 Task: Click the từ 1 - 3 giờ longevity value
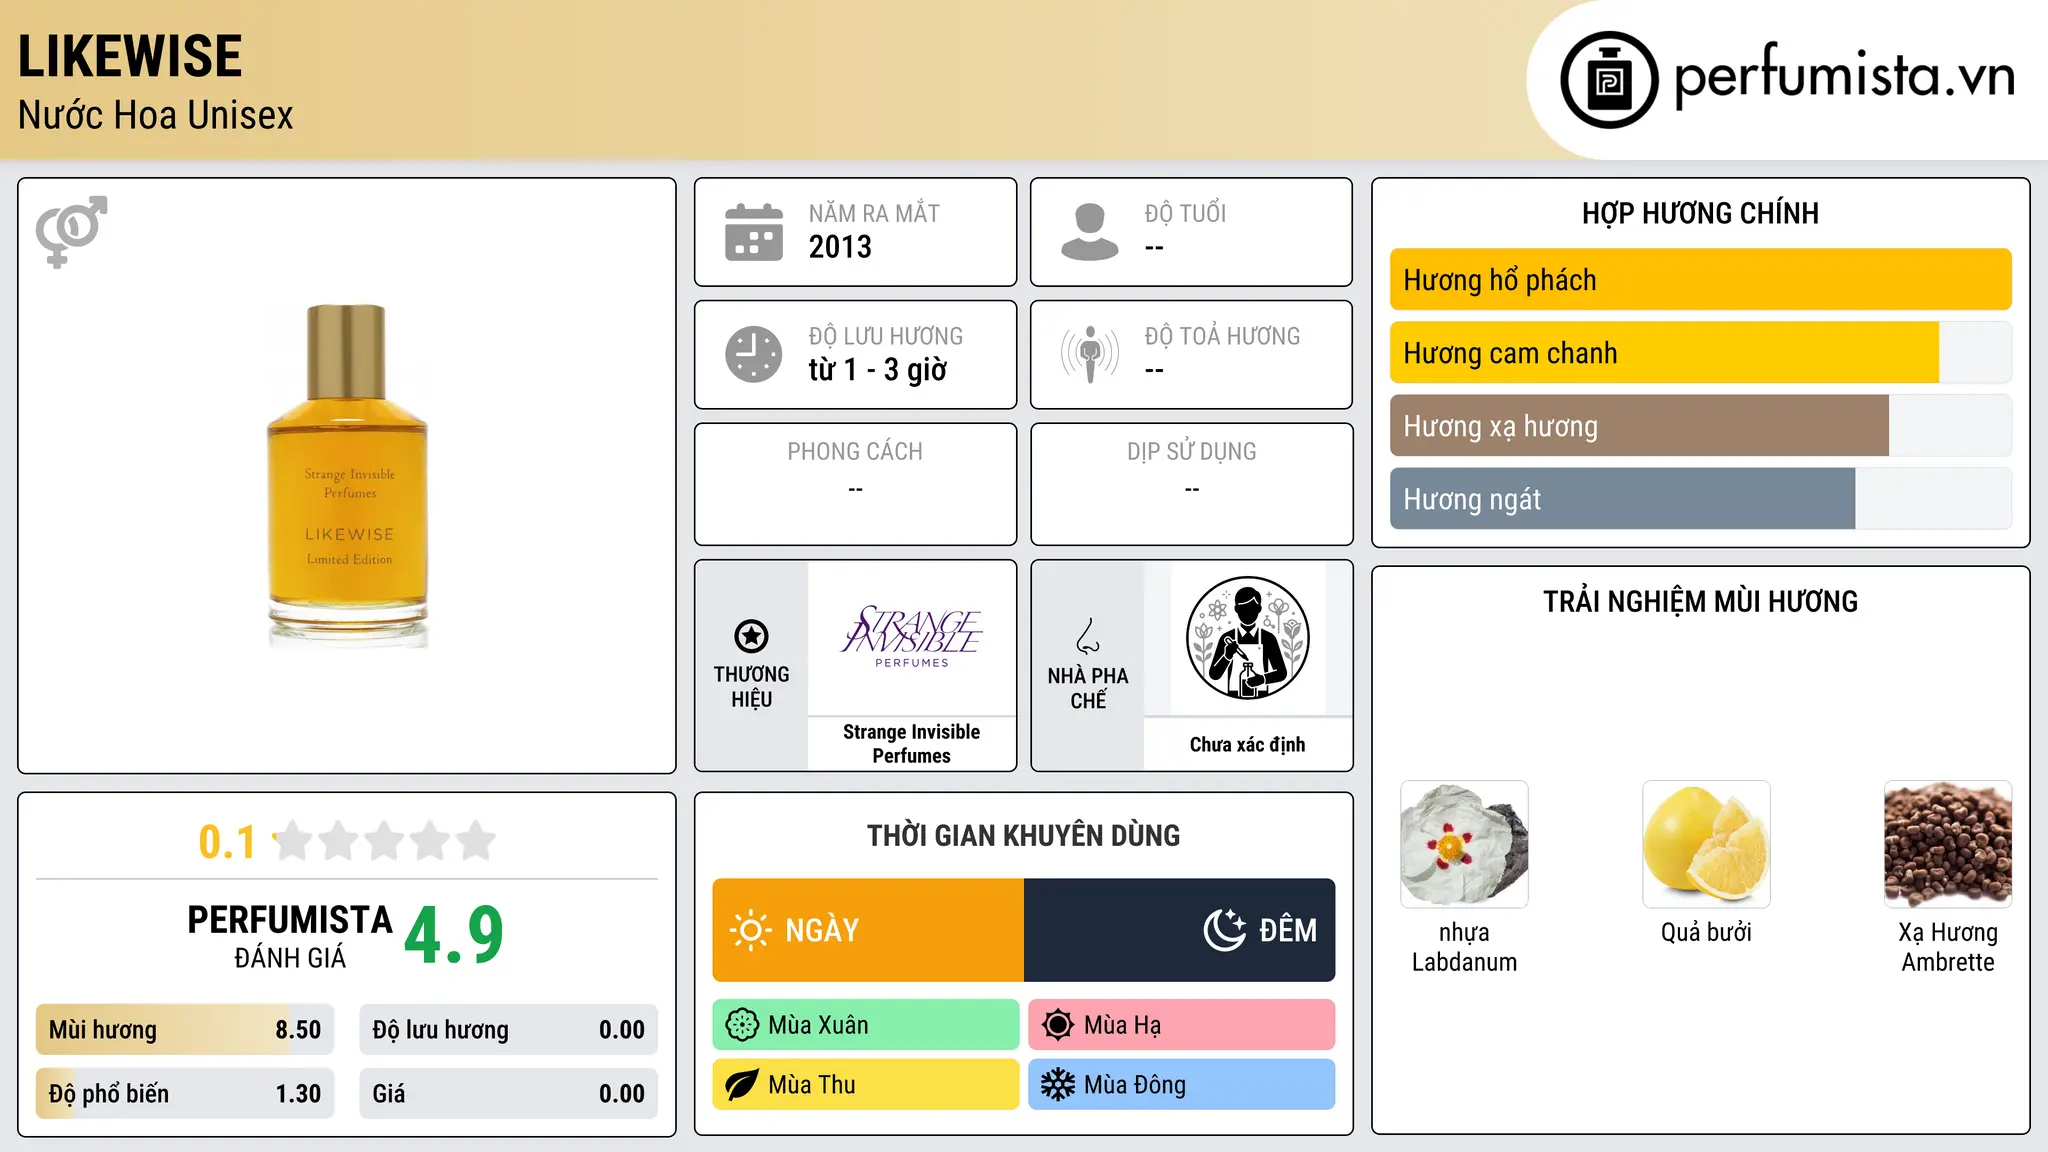point(878,370)
